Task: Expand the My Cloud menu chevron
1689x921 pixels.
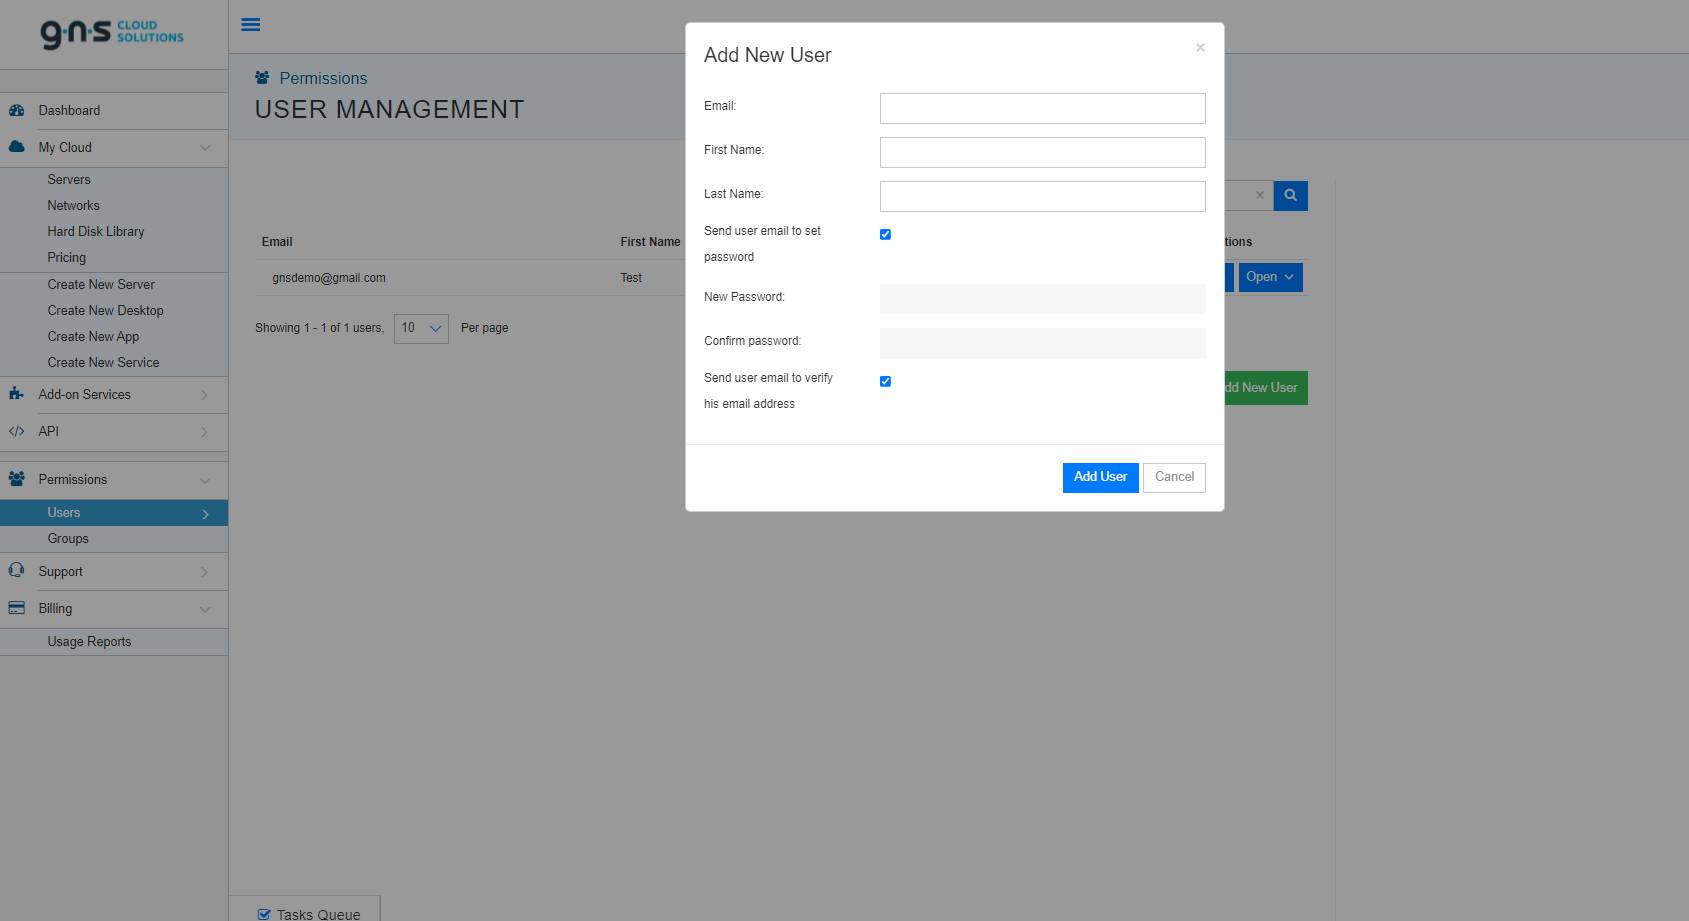Action: [205, 148]
